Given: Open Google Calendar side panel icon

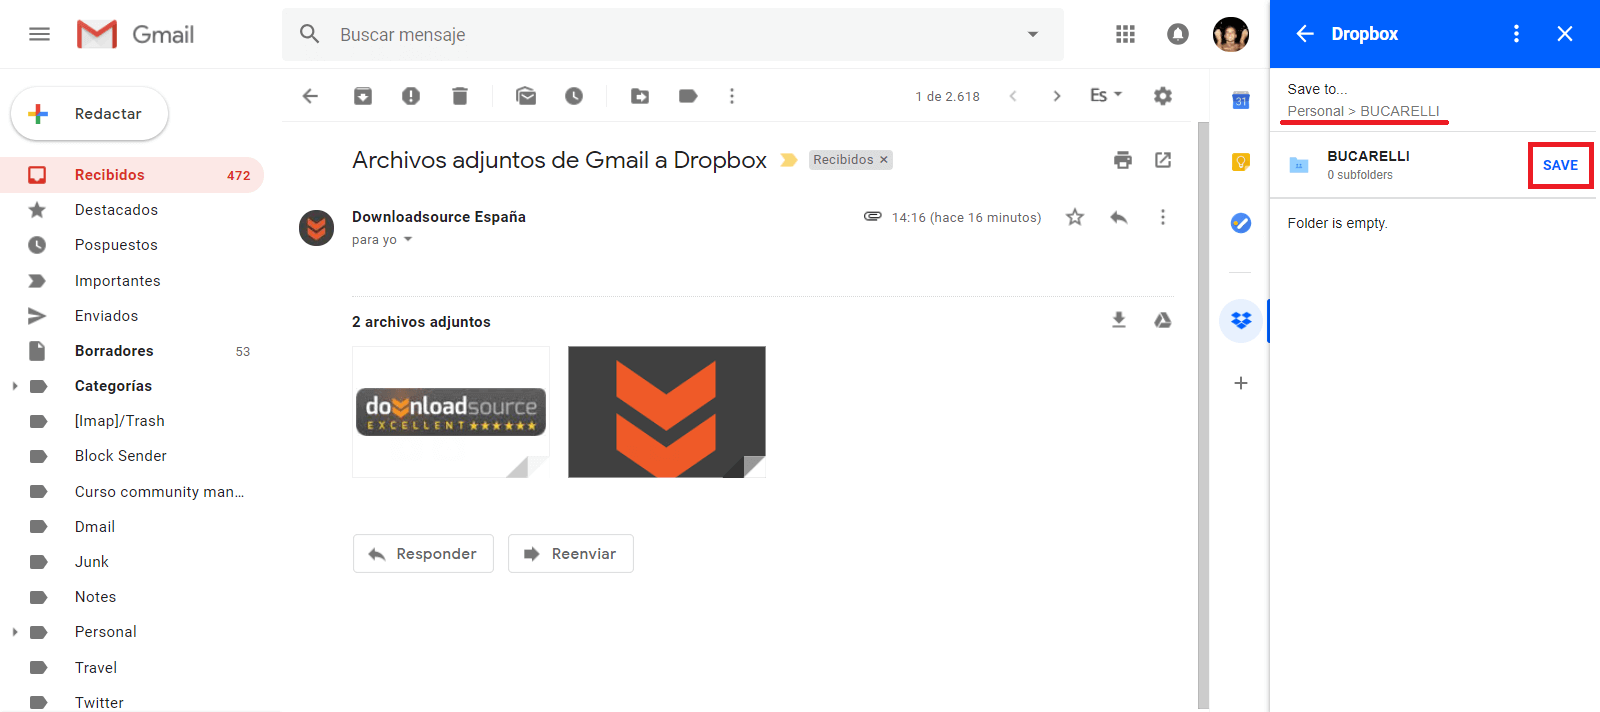Looking at the screenshot, I should click(1241, 100).
